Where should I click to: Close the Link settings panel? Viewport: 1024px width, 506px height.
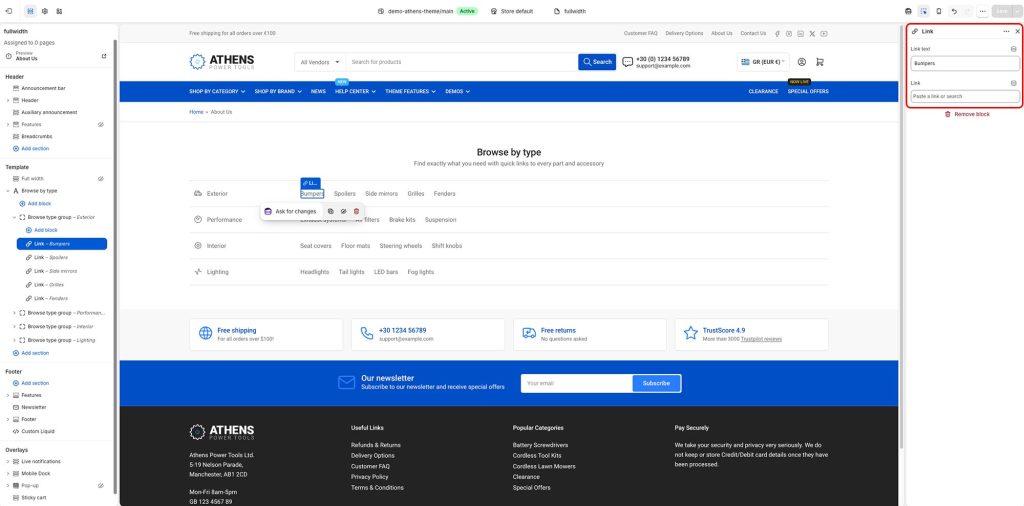click(x=1017, y=31)
